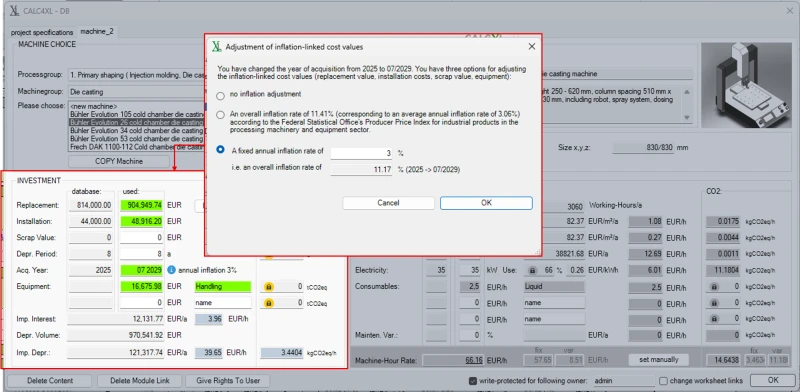Screen dimensions: 800x392
Task: Click the COPY Machine button
Action: tap(119, 161)
